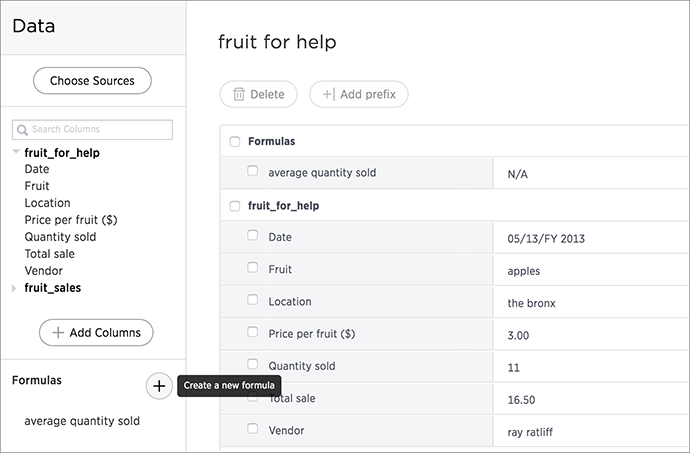Open the Choose Sources button

(92, 81)
